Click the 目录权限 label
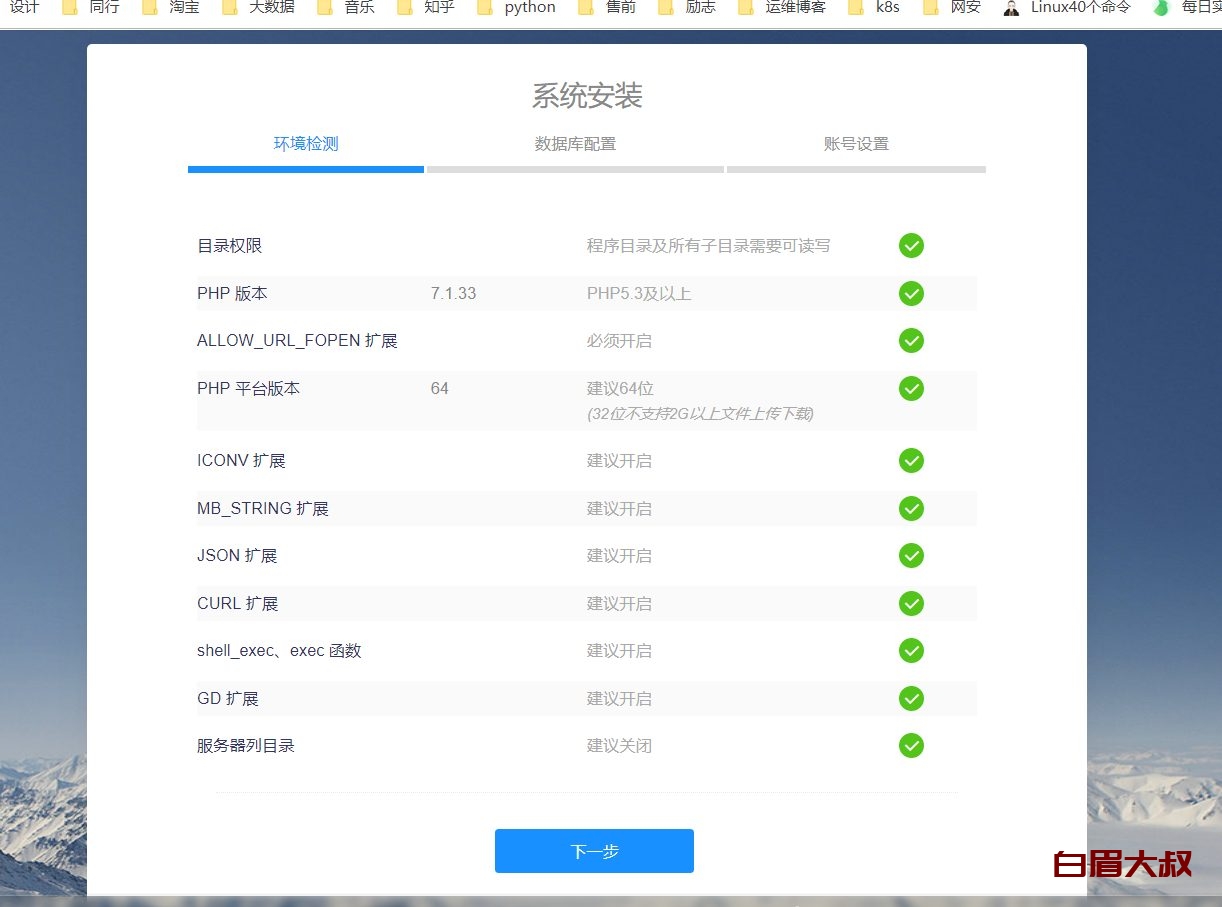Image resolution: width=1222 pixels, height=907 pixels. click(x=230, y=246)
